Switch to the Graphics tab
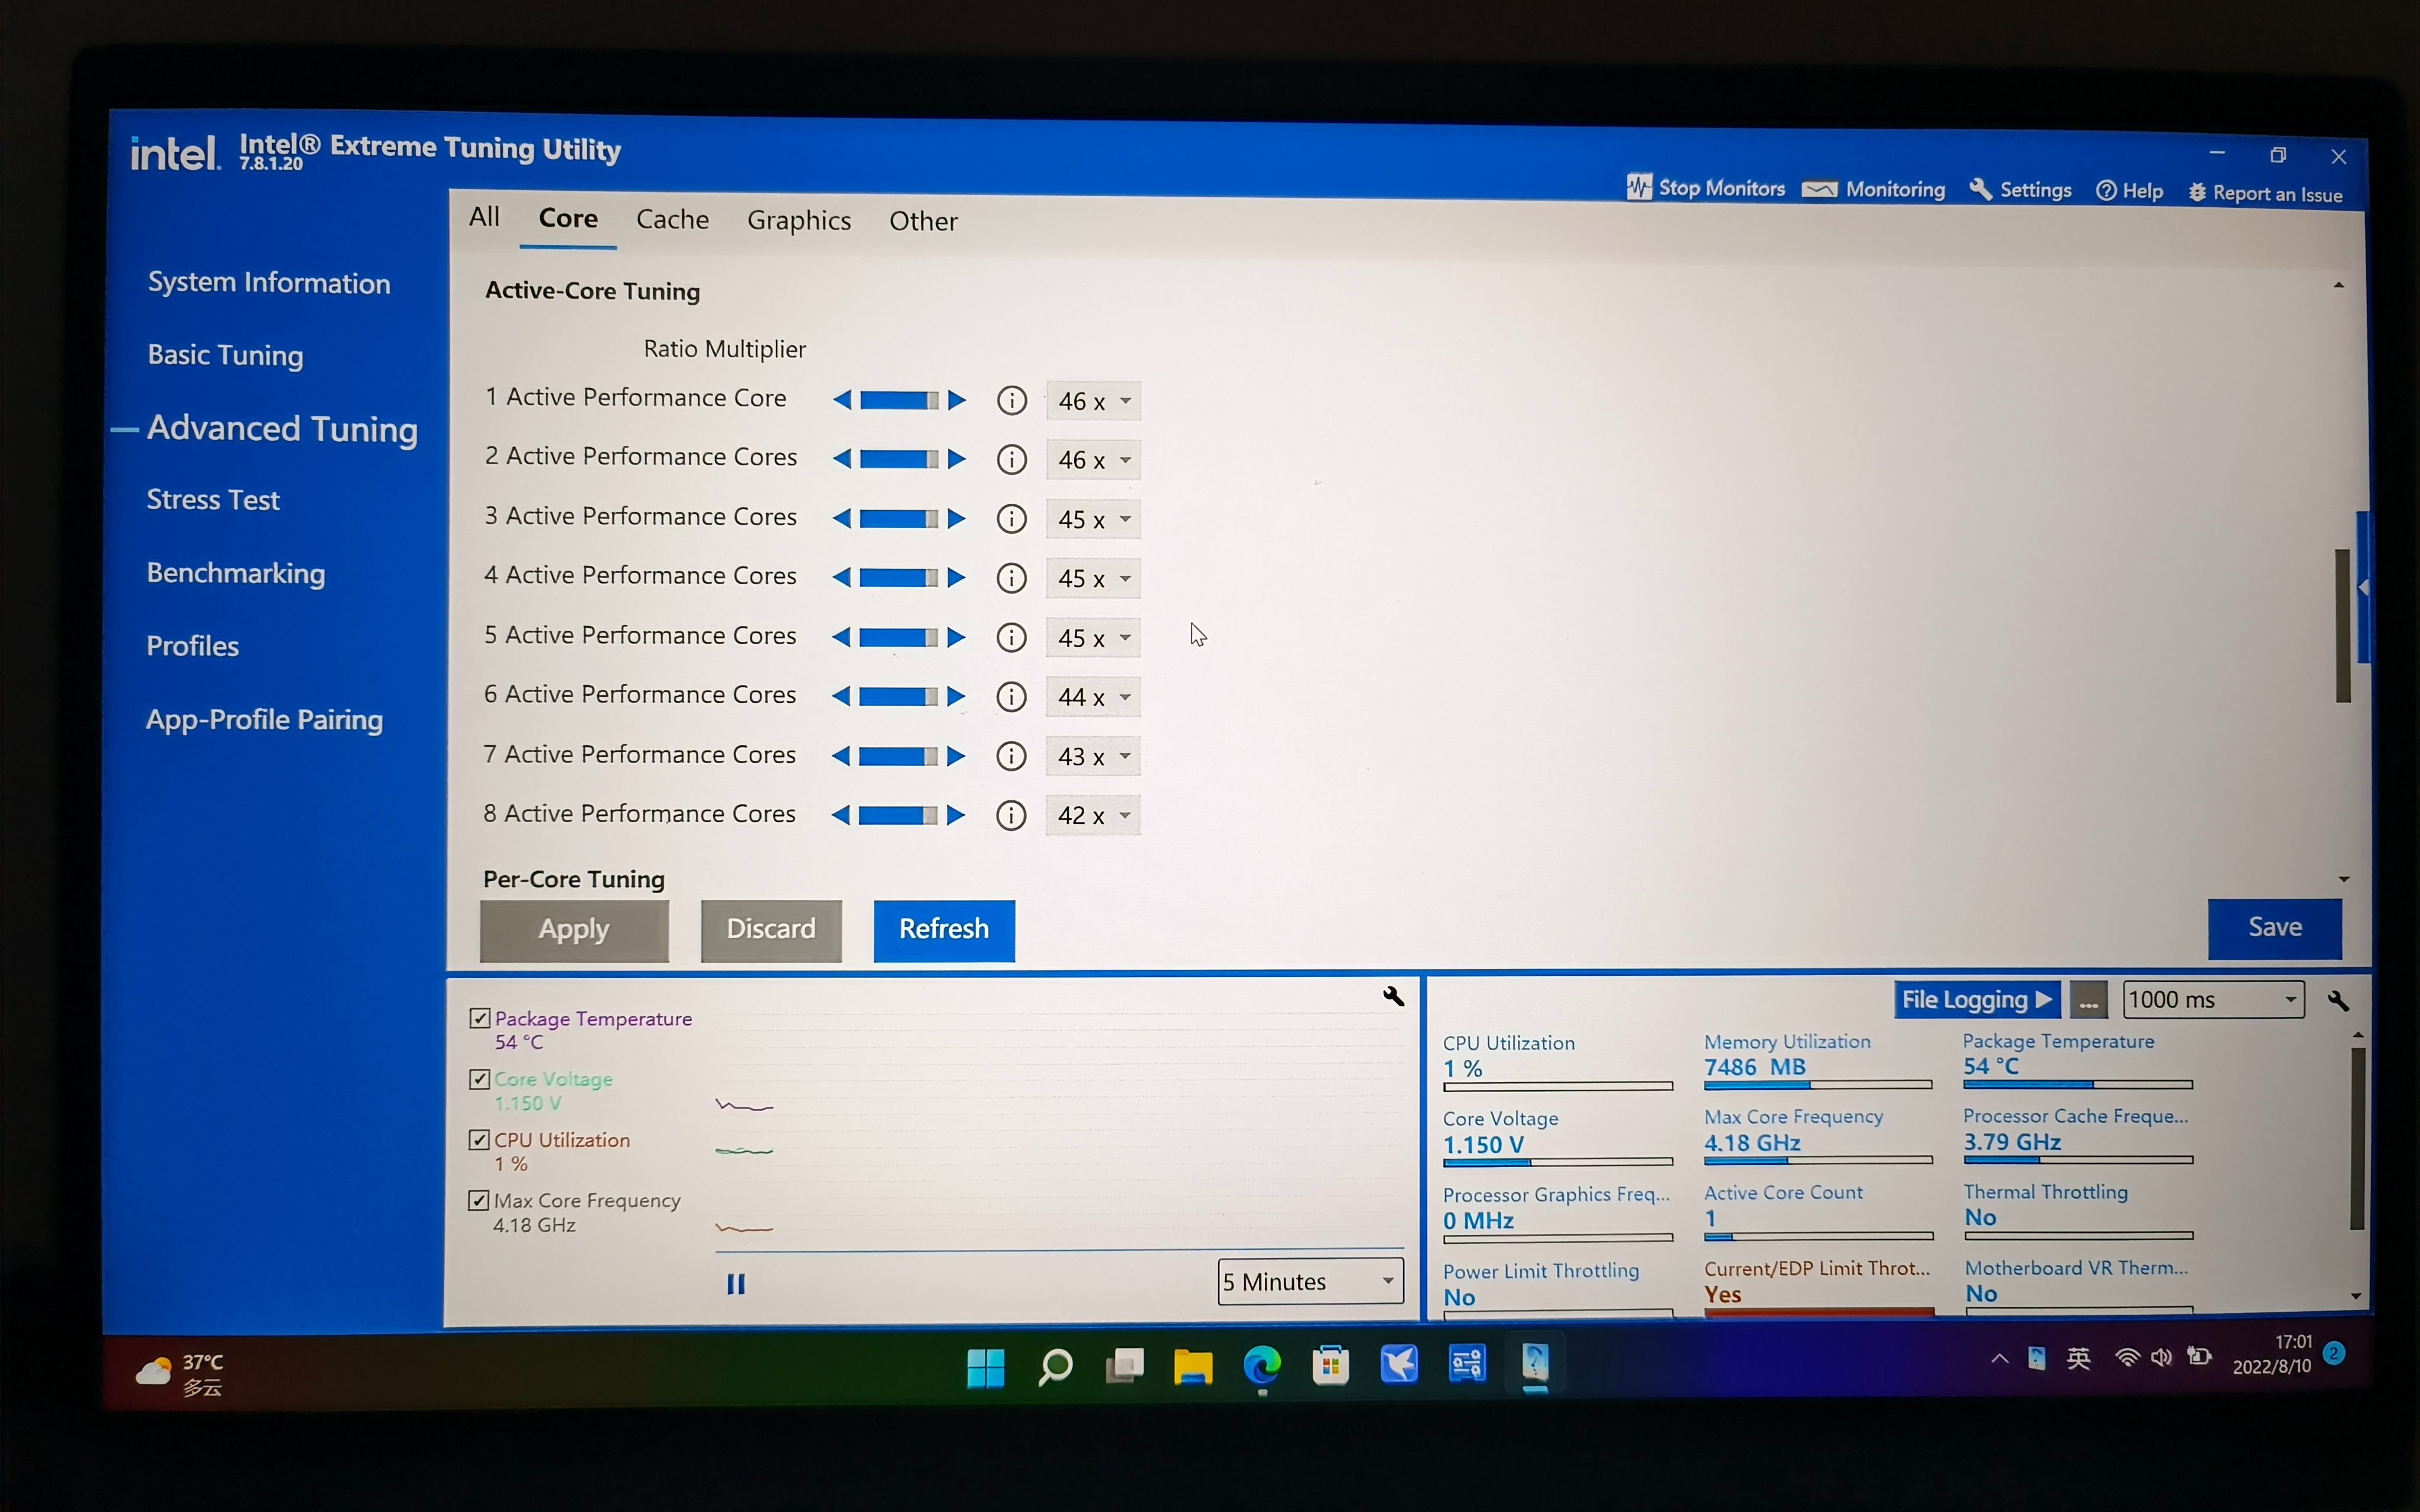The width and height of the screenshot is (2420, 1512). point(799,220)
